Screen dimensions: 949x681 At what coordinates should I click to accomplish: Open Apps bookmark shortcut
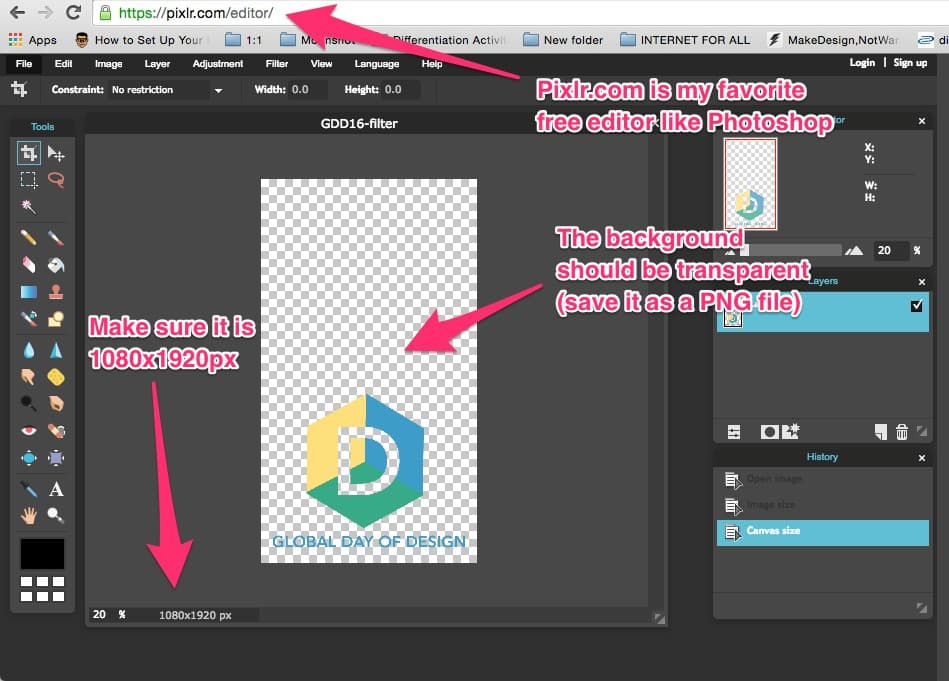[33, 40]
